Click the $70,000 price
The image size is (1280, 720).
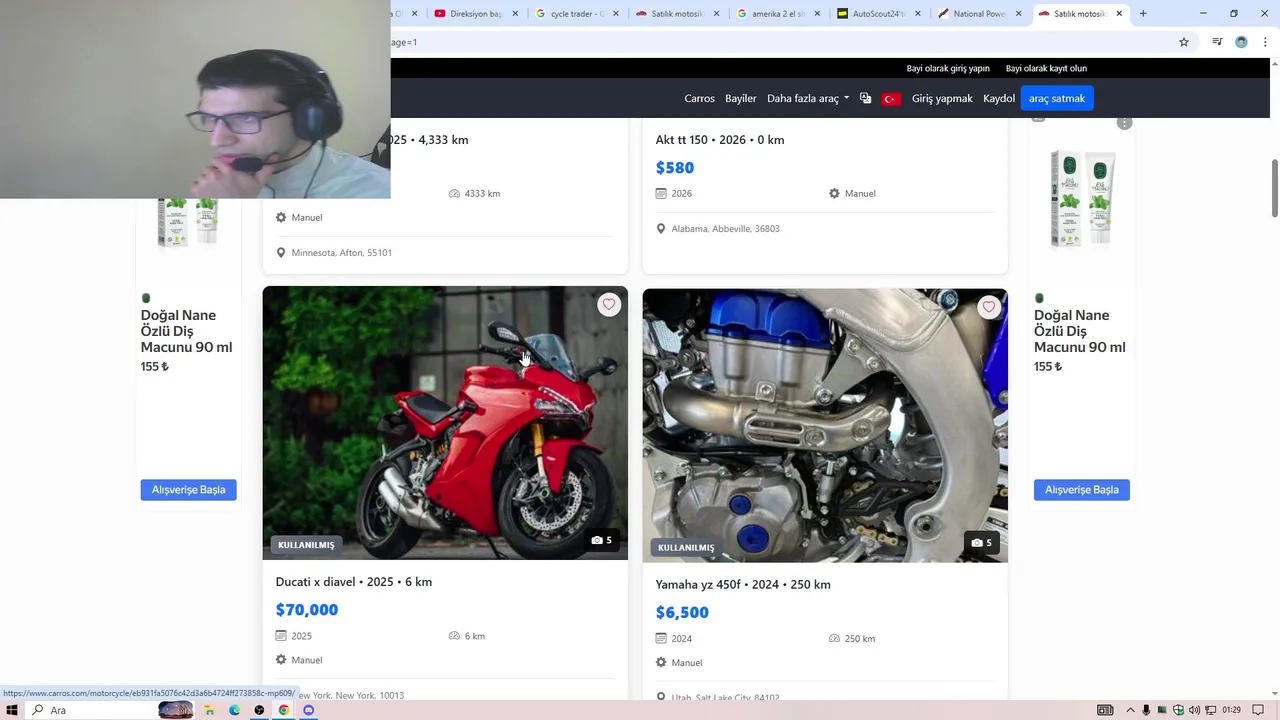[307, 610]
